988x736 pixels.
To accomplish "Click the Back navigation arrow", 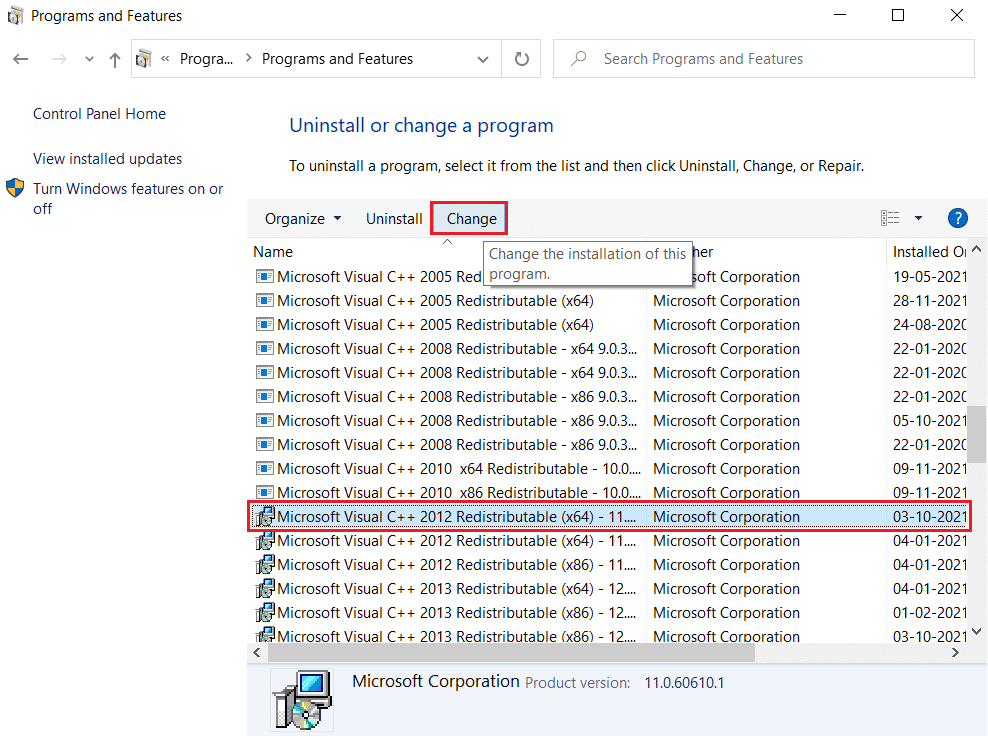I will [x=21, y=59].
